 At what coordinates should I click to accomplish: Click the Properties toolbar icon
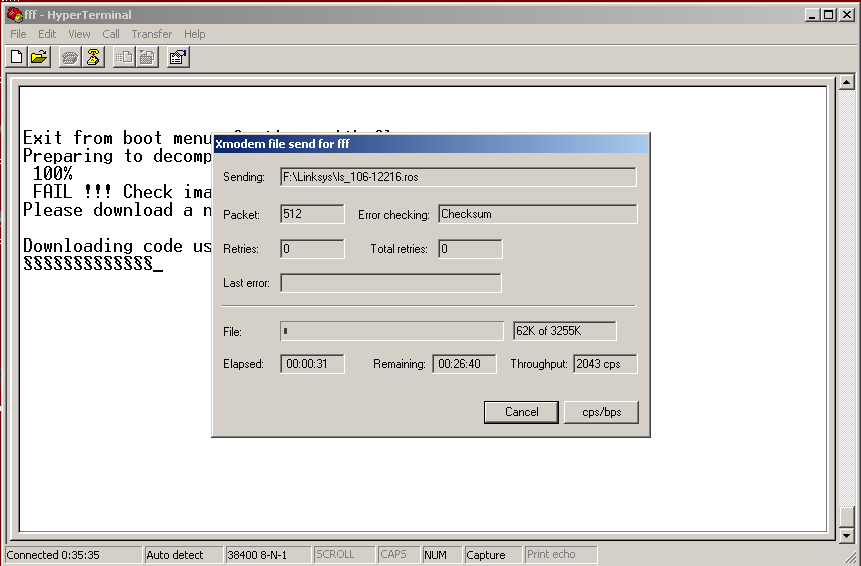[x=178, y=57]
